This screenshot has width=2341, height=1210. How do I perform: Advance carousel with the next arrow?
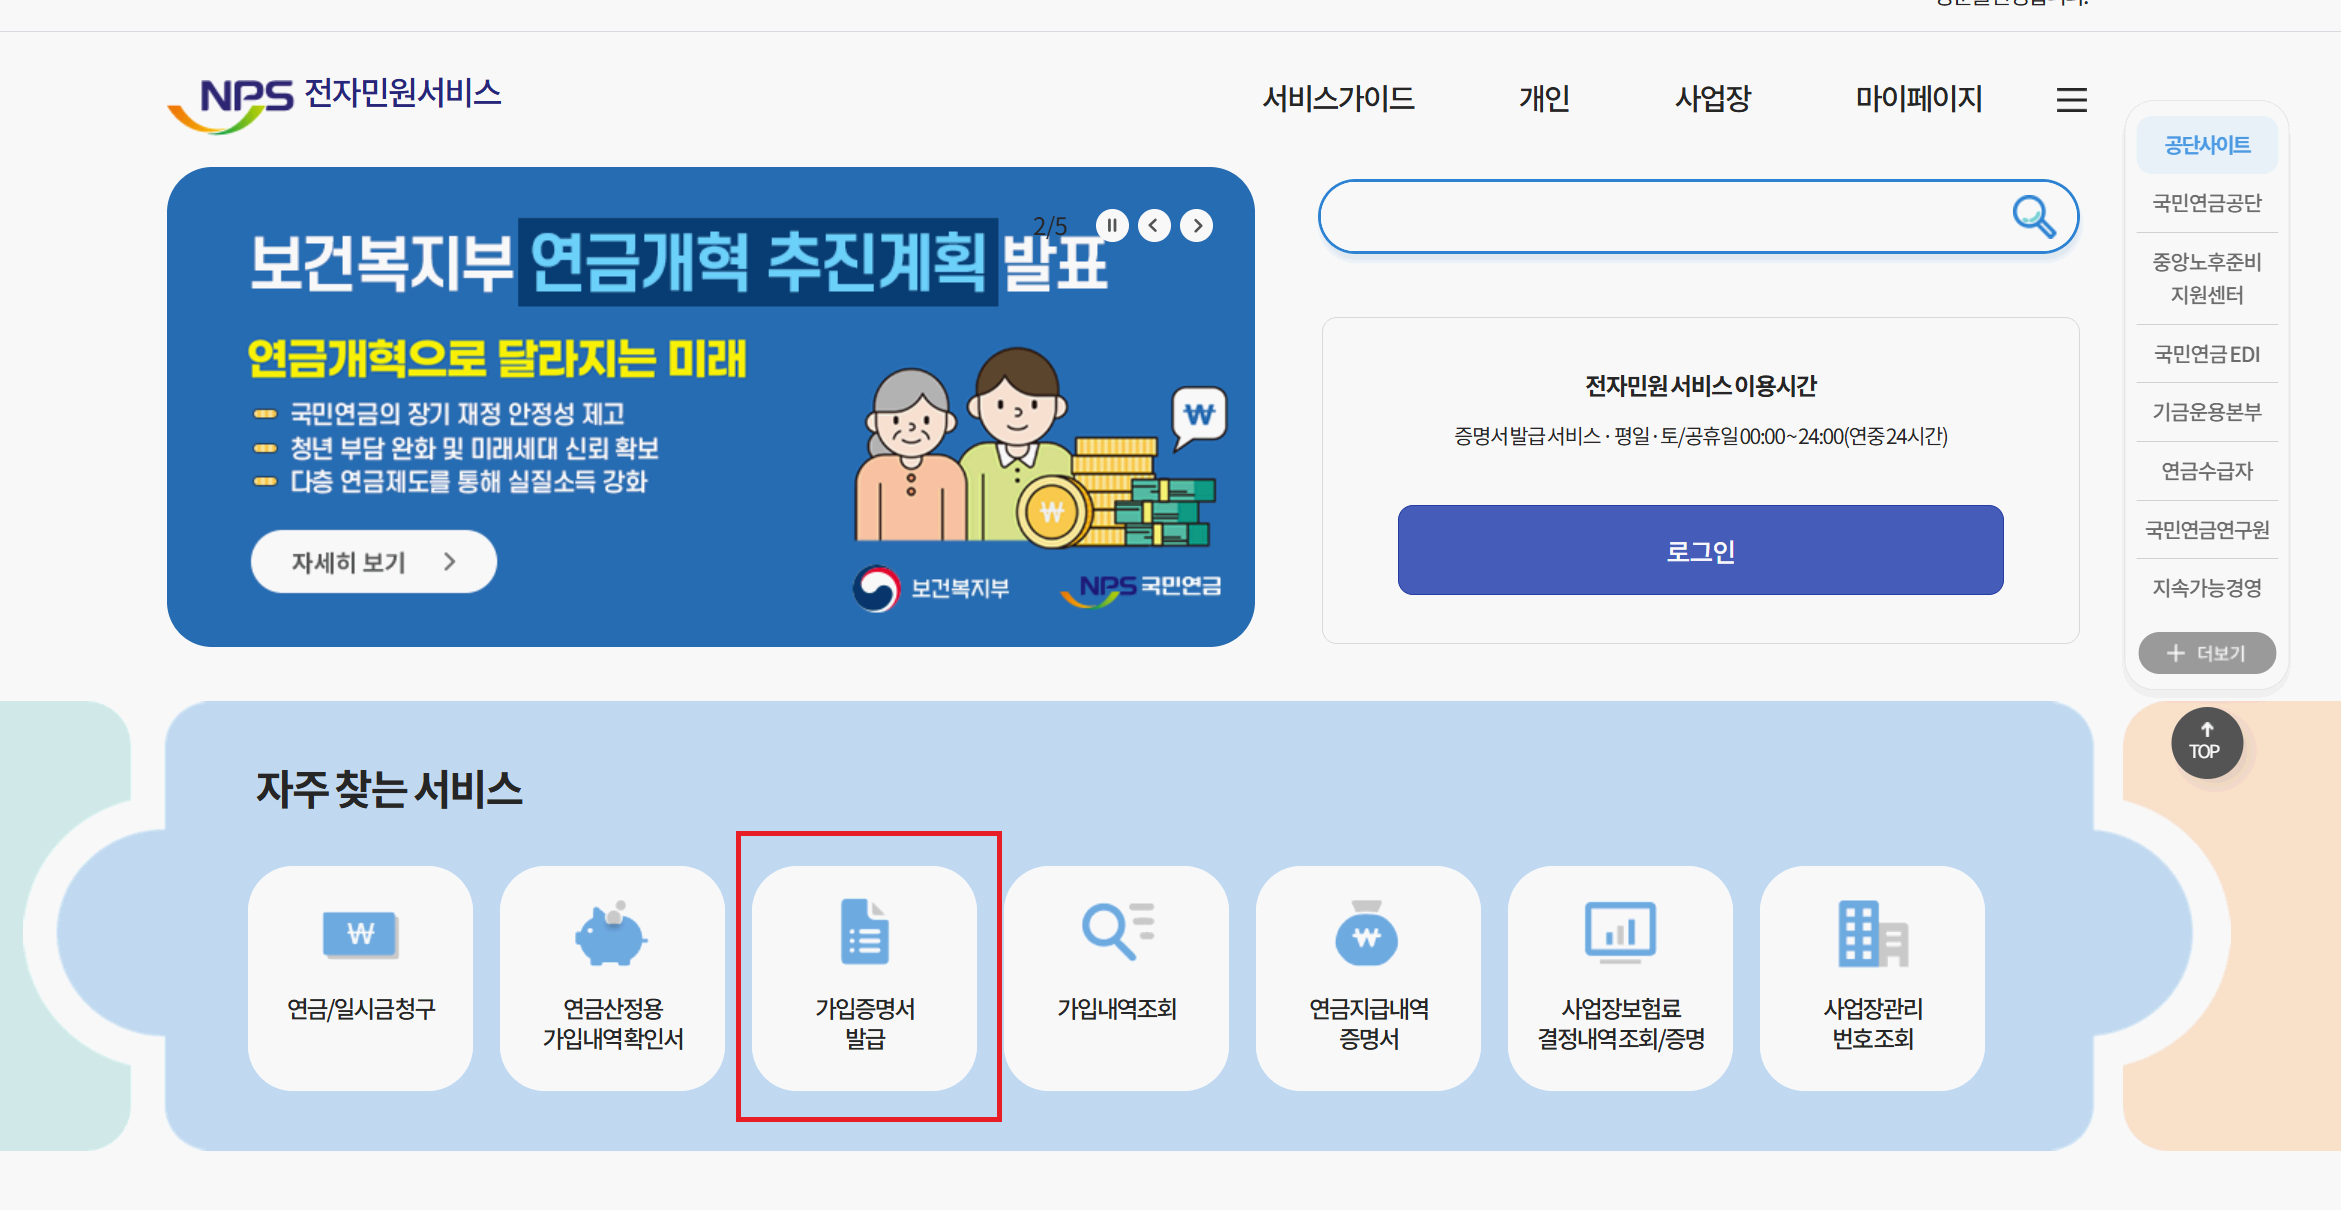tap(1196, 225)
